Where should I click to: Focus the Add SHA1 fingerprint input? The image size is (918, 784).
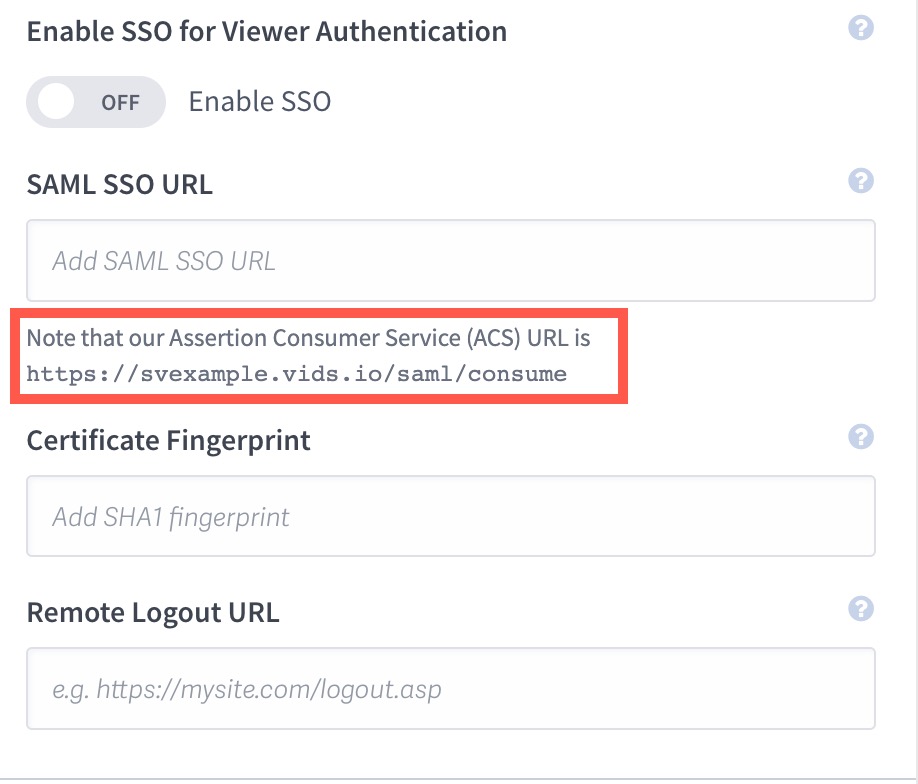click(x=450, y=516)
